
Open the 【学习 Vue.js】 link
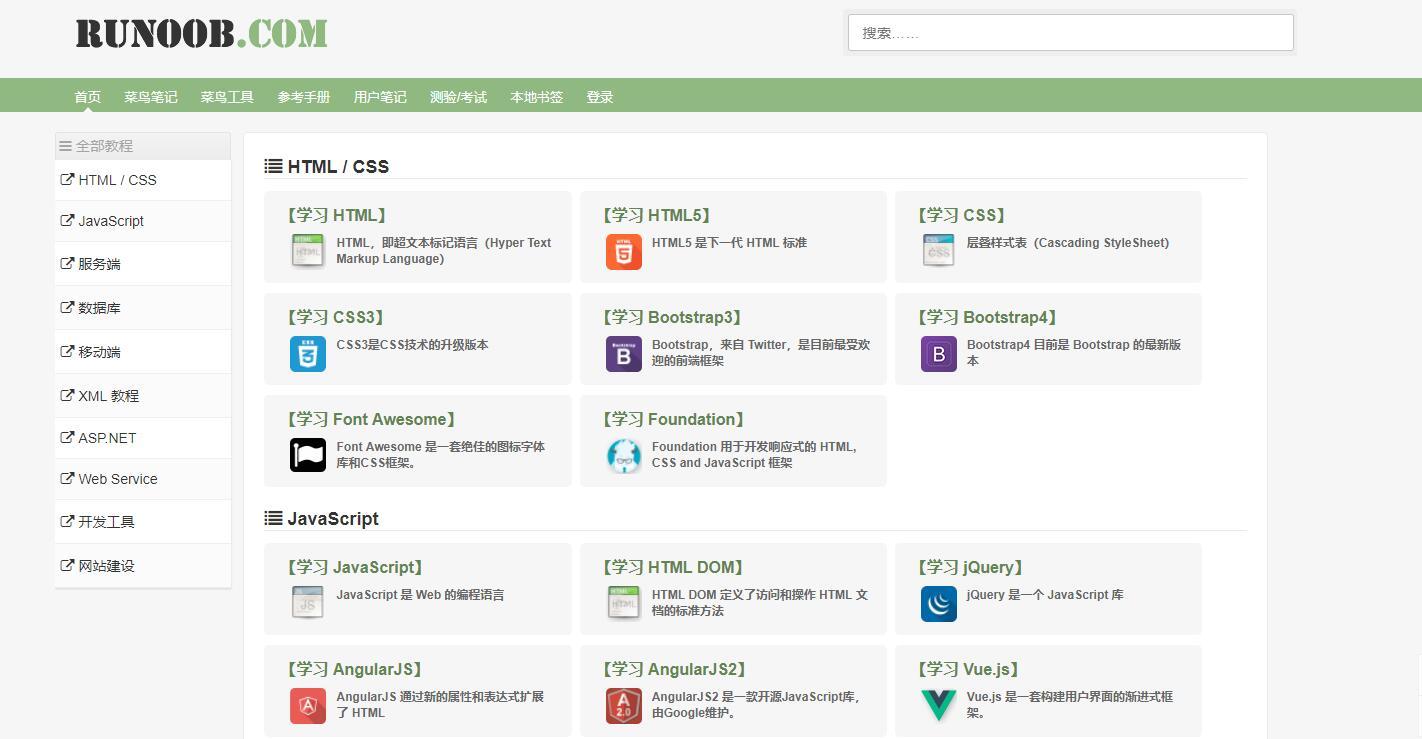(x=968, y=669)
